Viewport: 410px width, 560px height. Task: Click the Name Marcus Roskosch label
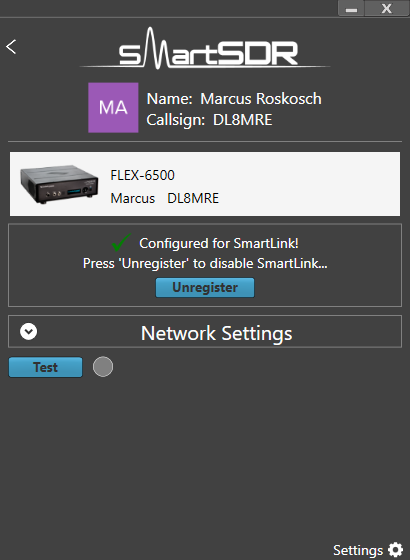pos(234,99)
